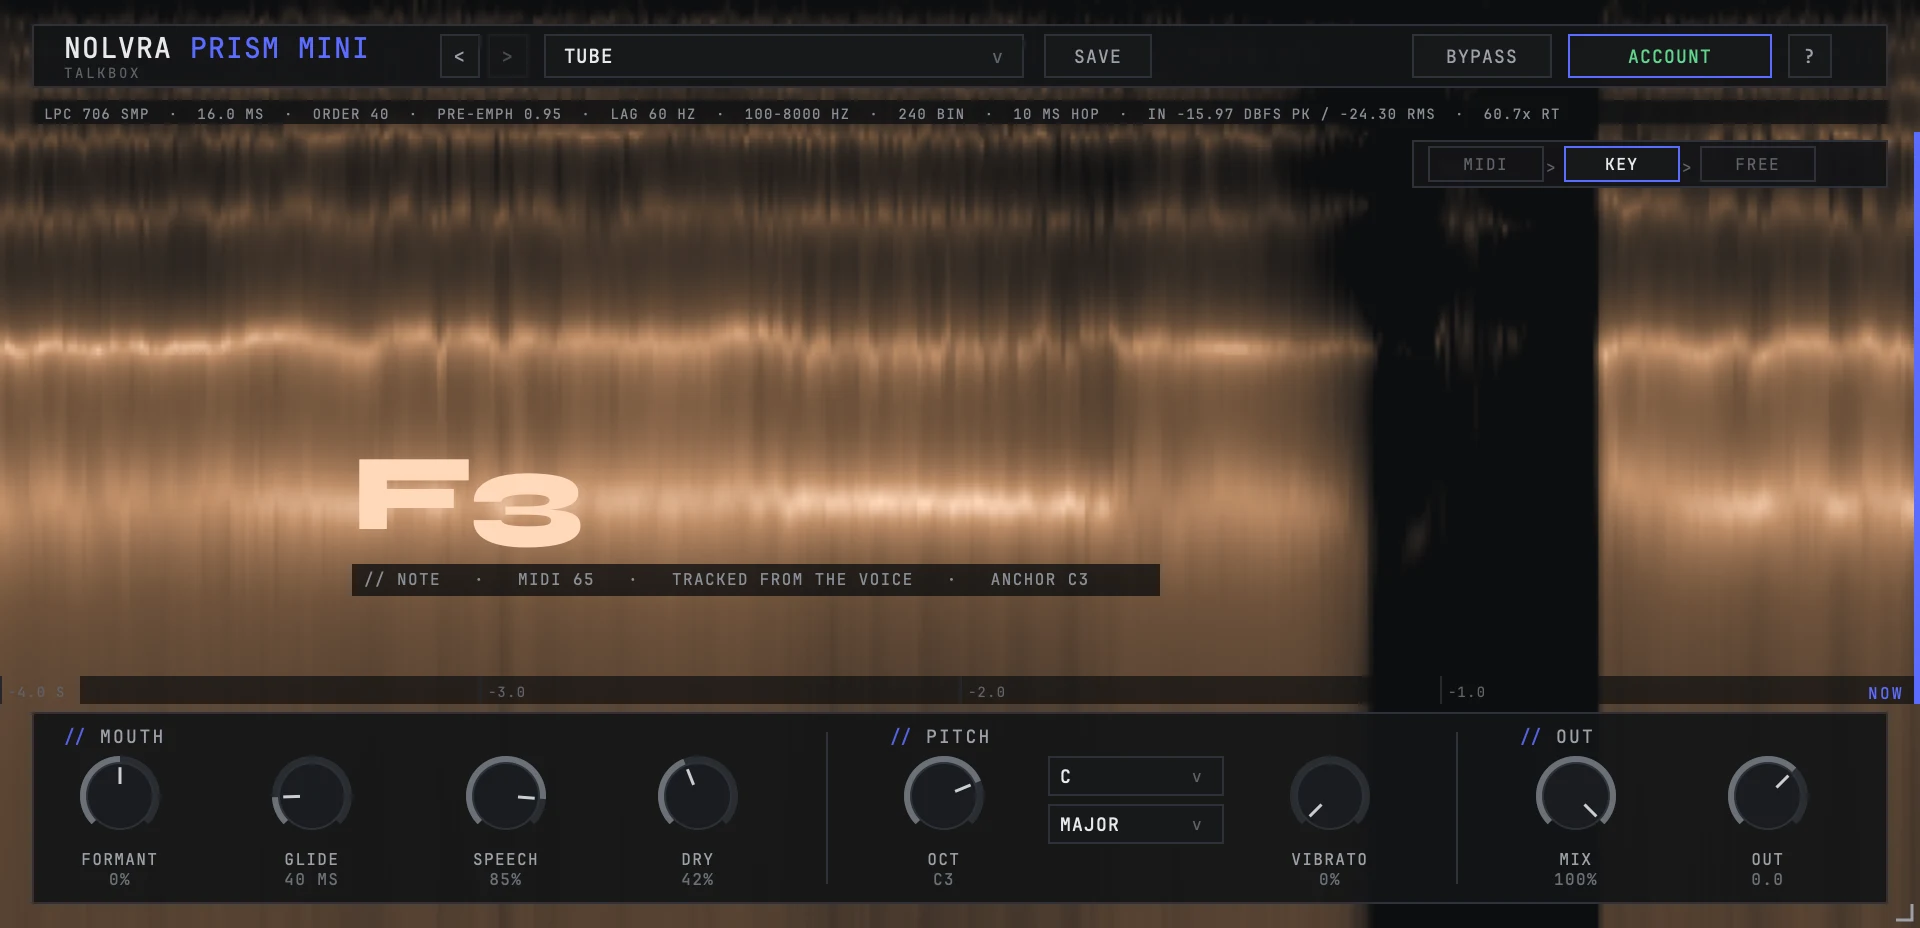The image size is (1920, 928).
Task: Click the ORDER 40 status entry
Action: pyautogui.click(x=351, y=114)
